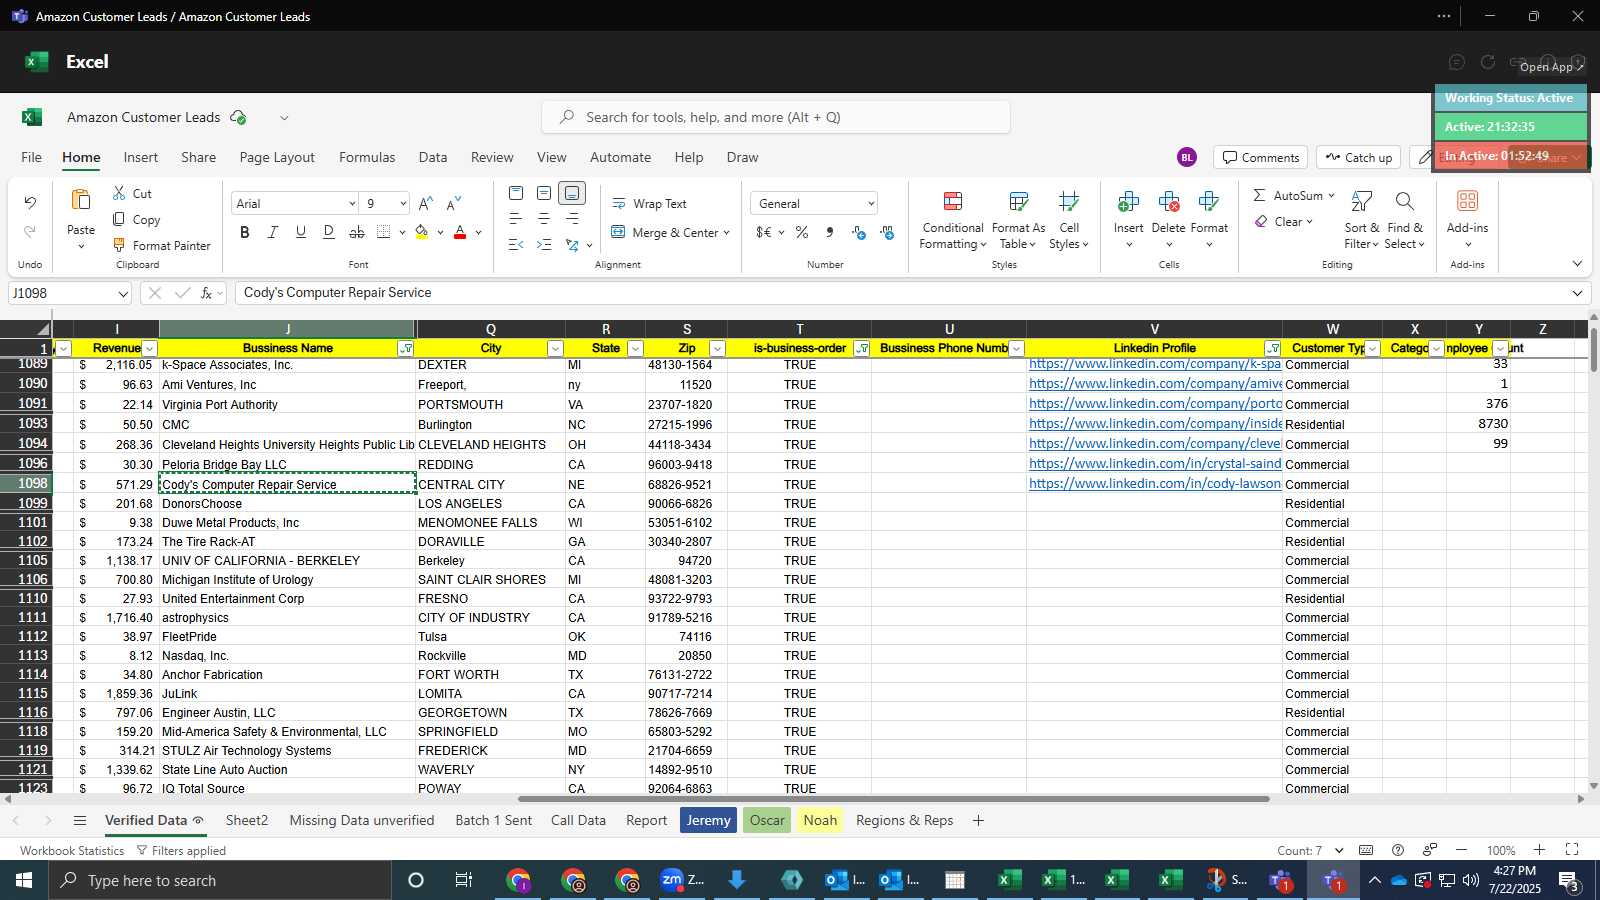Open the State column filter dropdown
Viewport: 1600px width, 900px height.
pyautogui.click(x=635, y=348)
